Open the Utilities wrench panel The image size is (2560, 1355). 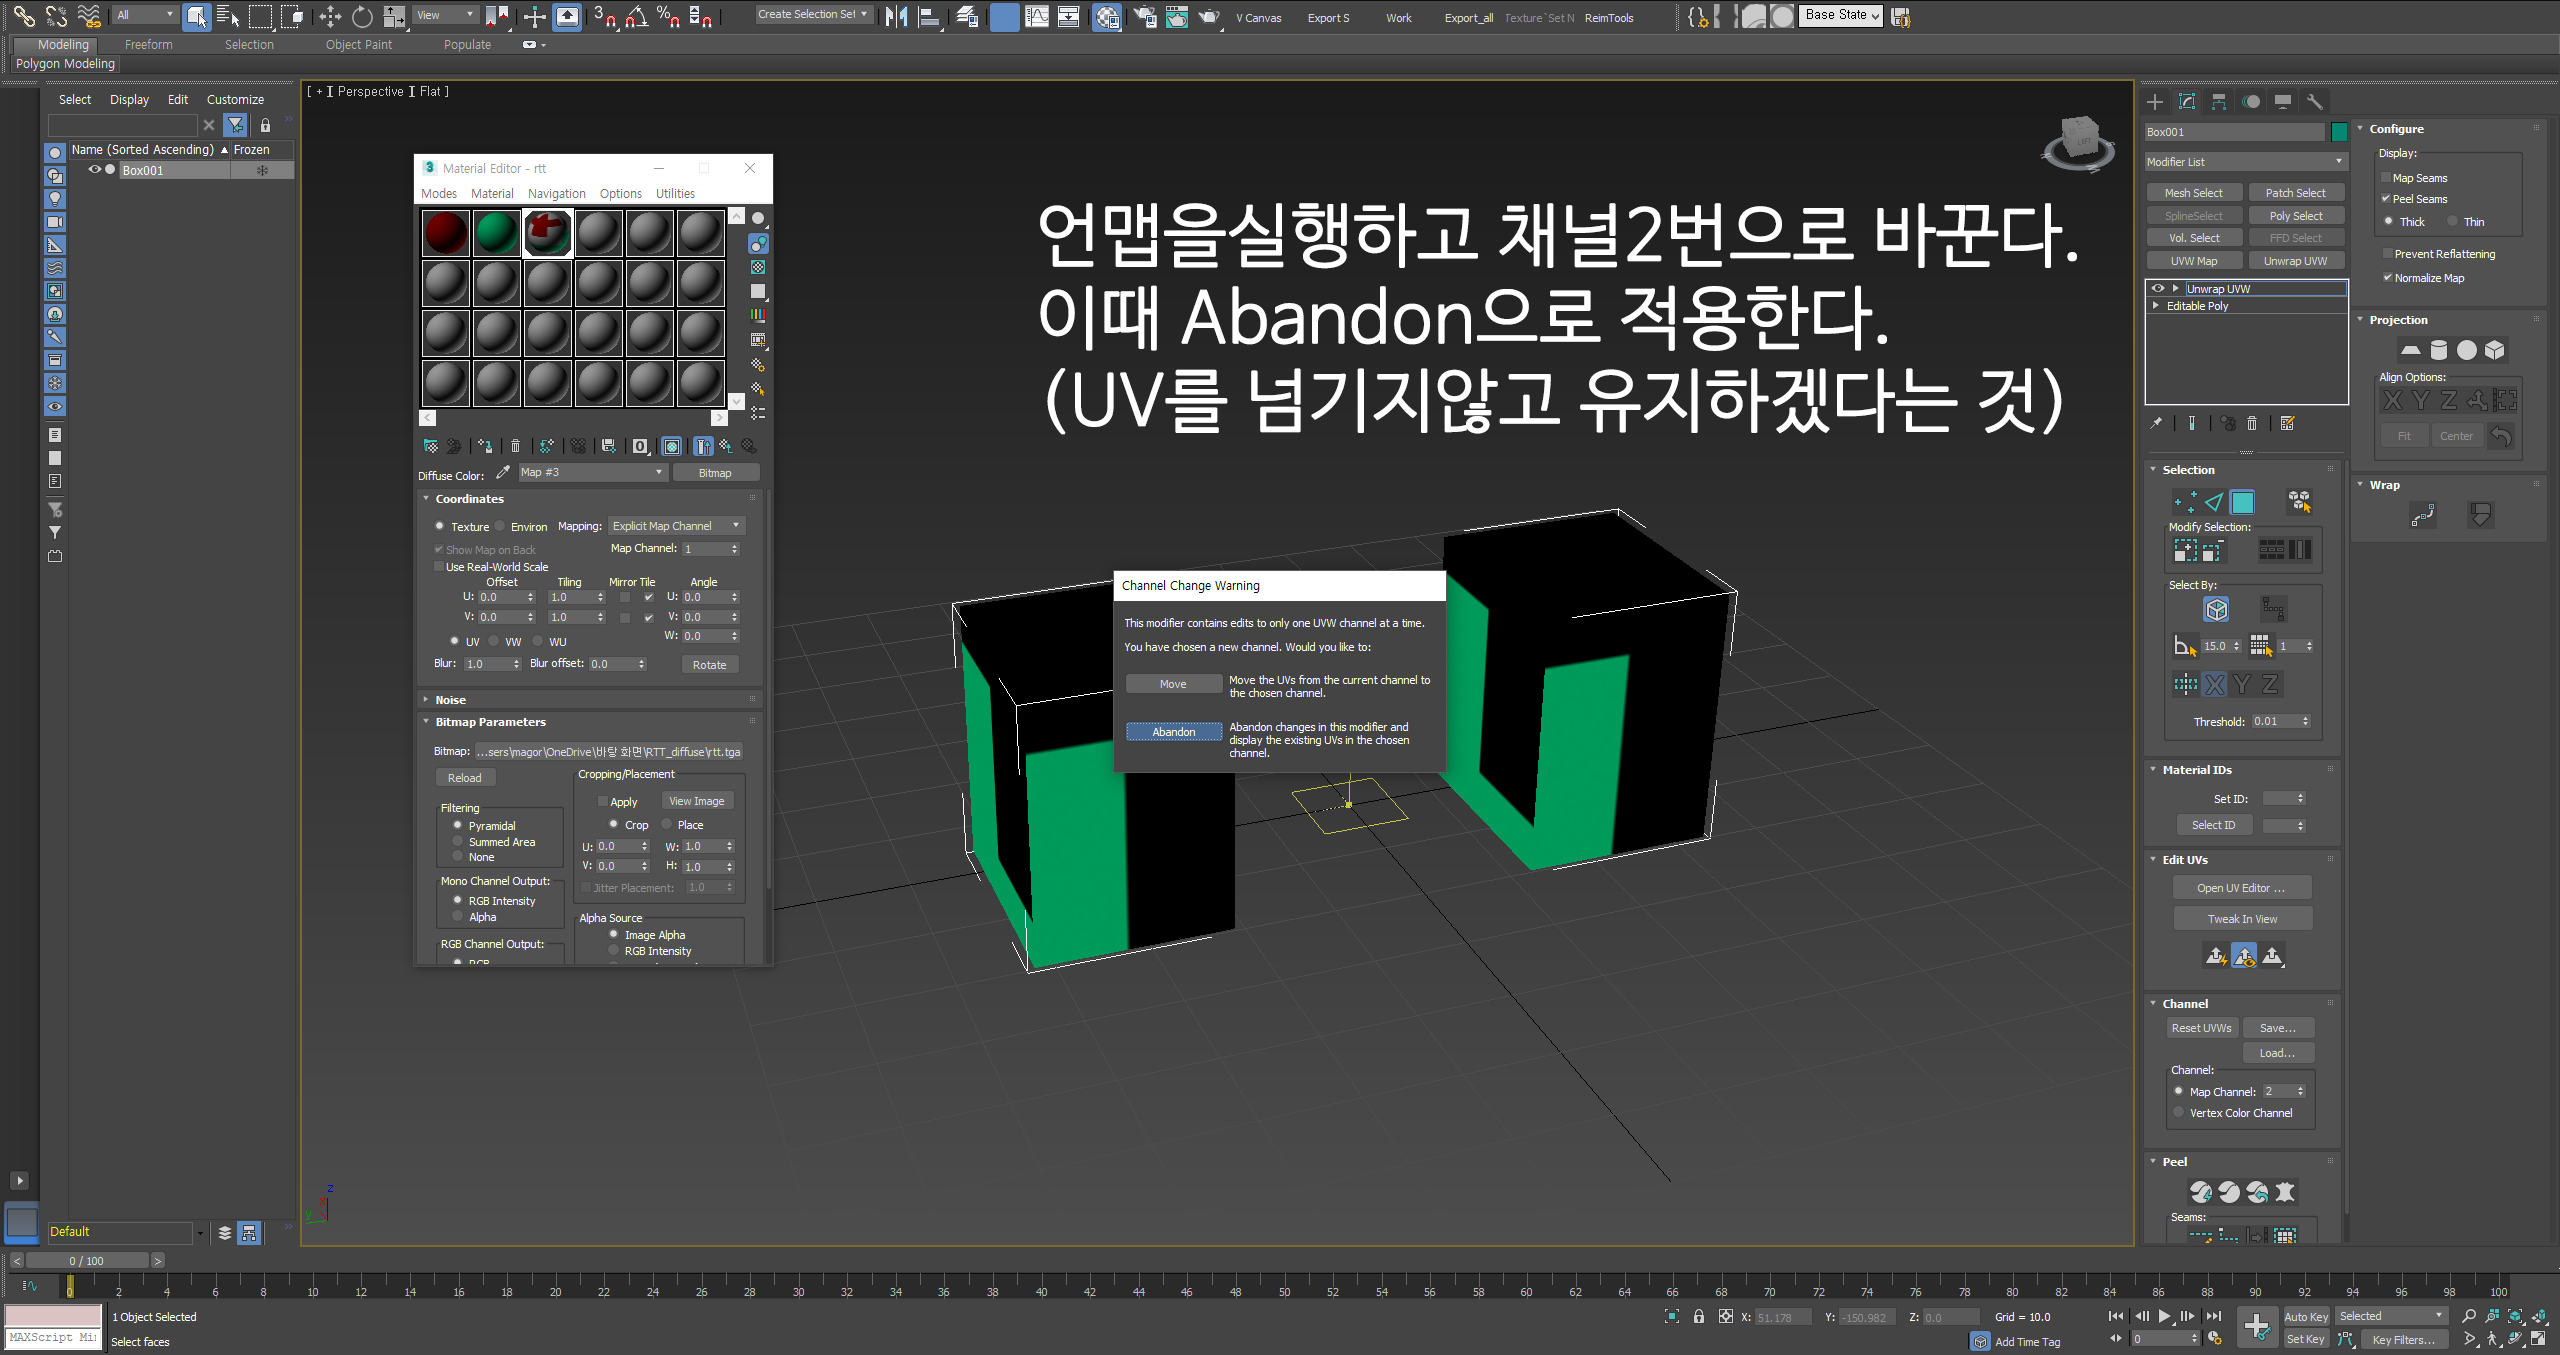point(2314,102)
